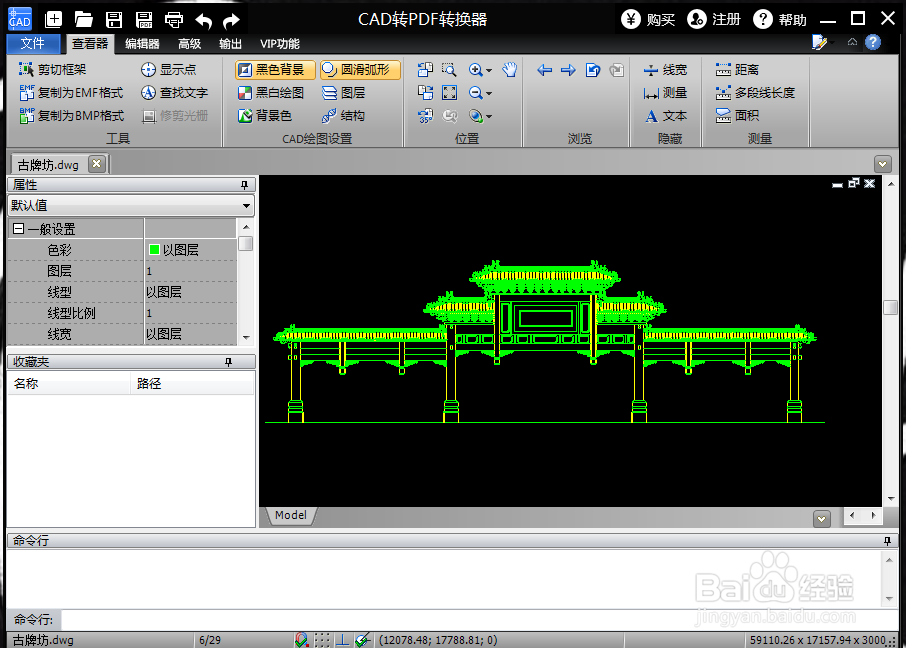The height and width of the screenshot is (648, 906).
Task: Select the 多段线长度 polyline length tool
Action: click(755, 92)
